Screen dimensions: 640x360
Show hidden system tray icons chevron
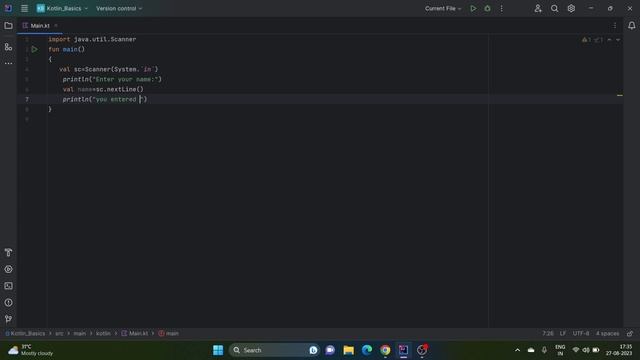(517, 350)
